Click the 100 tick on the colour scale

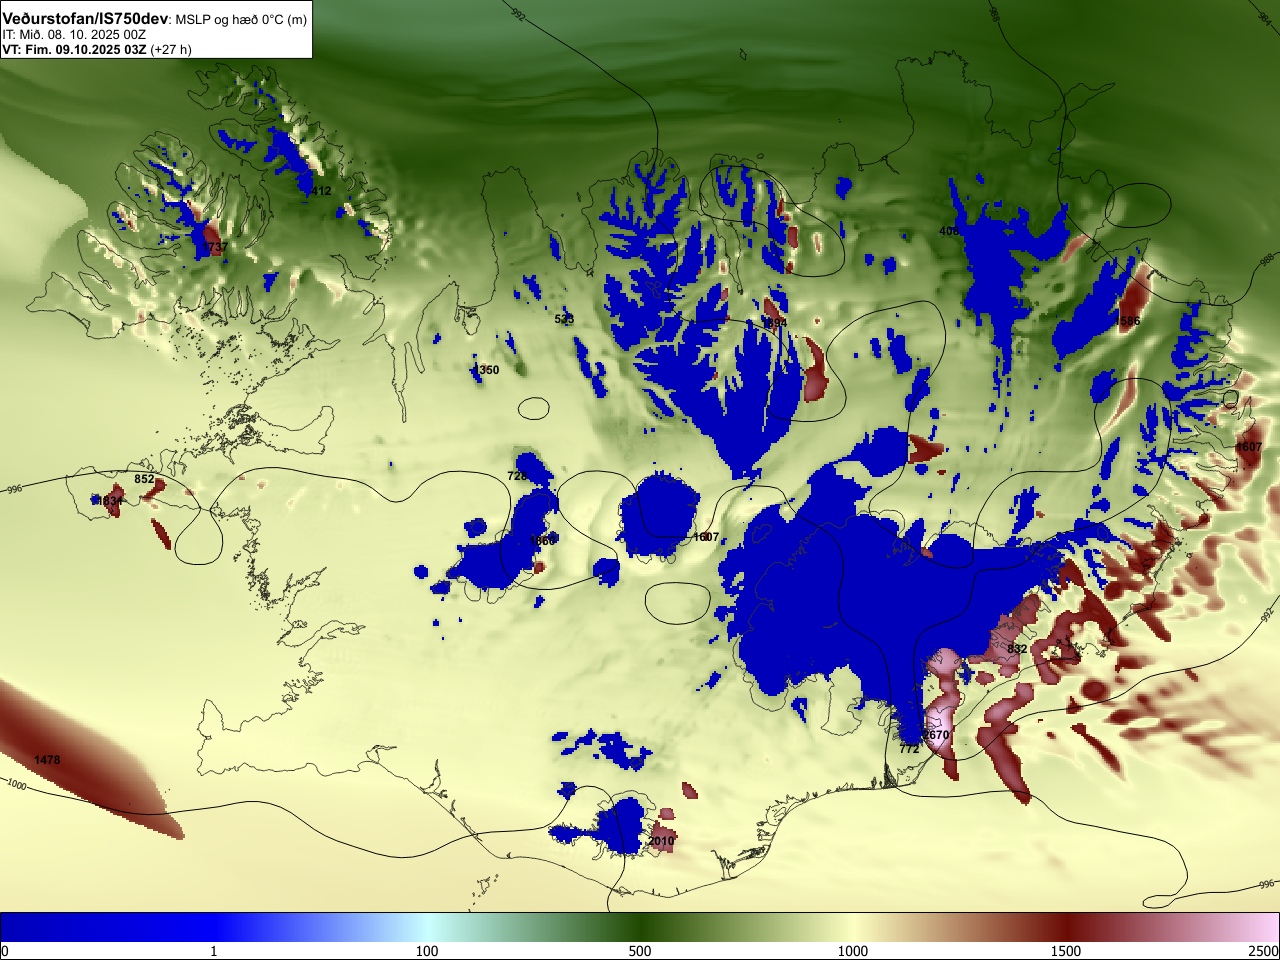tap(427, 951)
